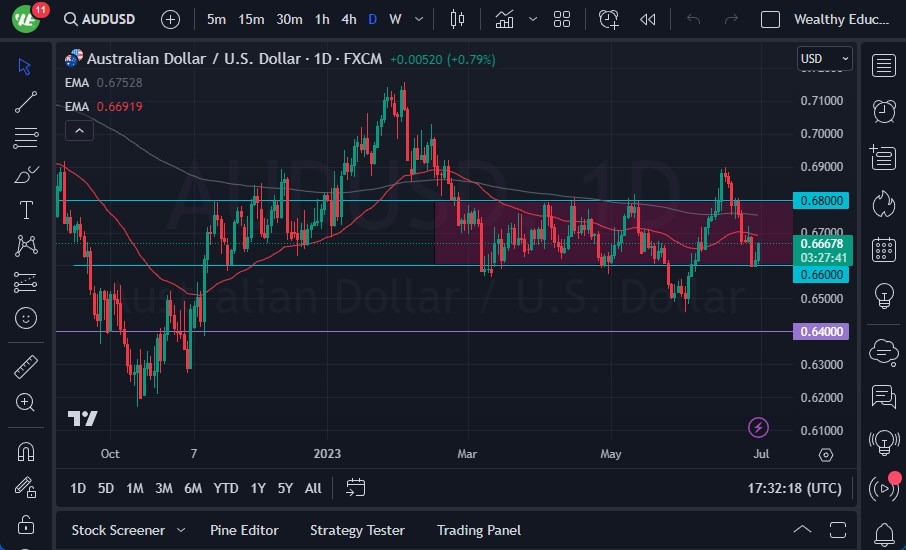Toggle Magnet mode in left toolbar
This screenshot has width=906, height=550.
click(26, 451)
